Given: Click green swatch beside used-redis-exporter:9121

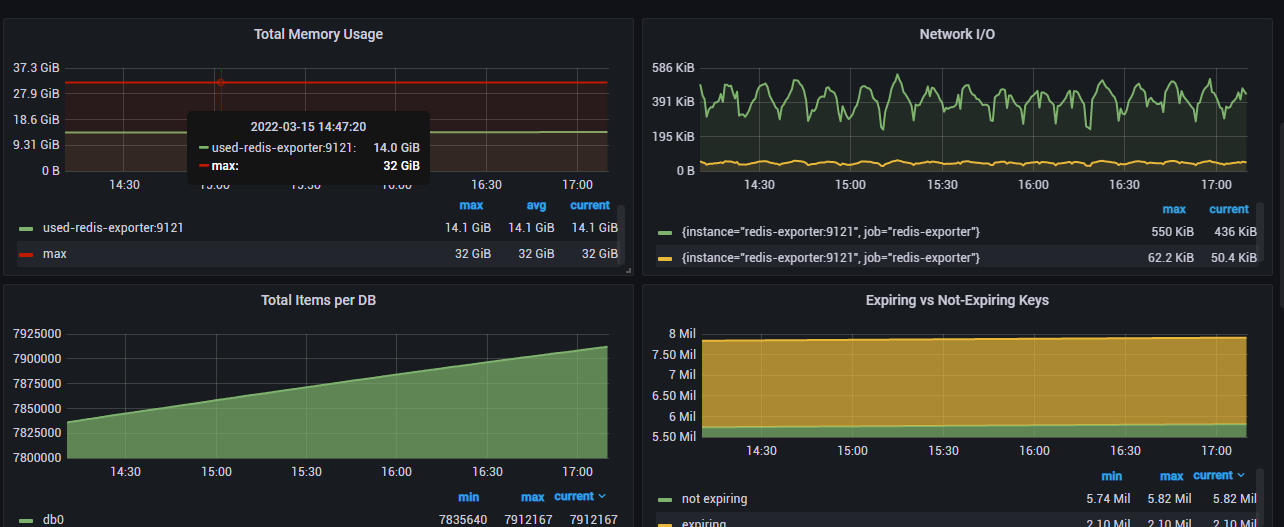Looking at the screenshot, I should pyautogui.click(x=26, y=229).
